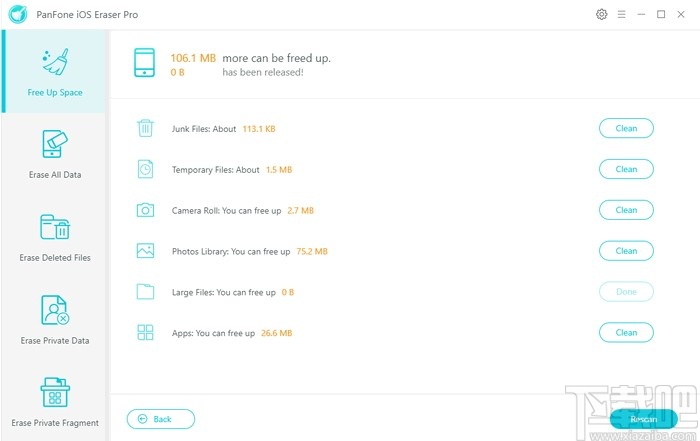Screen dimensions: 700x441
Task: Clean the Apps data
Action: 626,333
